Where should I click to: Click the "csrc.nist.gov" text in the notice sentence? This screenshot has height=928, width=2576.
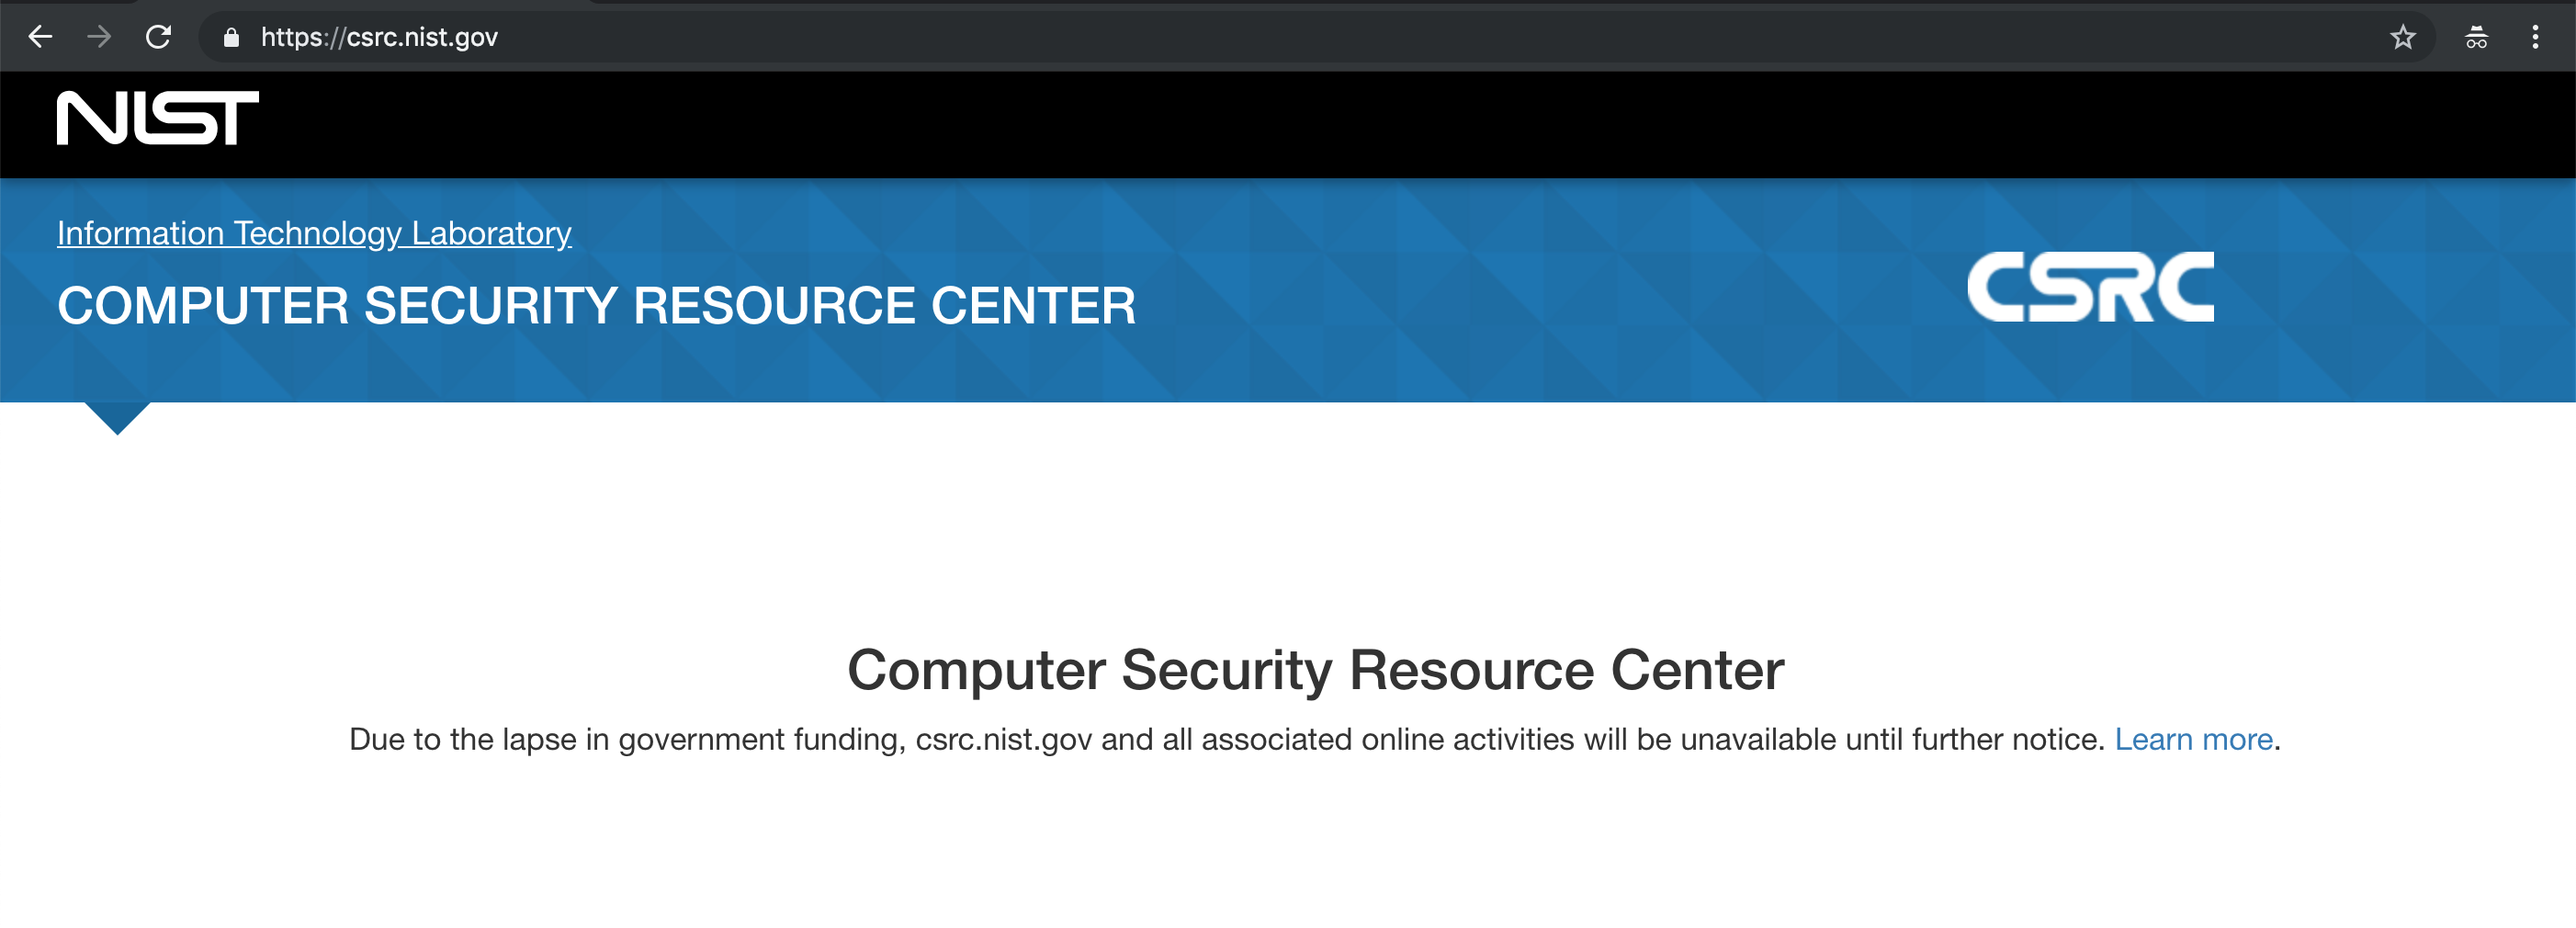click(x=1003, y=739)
